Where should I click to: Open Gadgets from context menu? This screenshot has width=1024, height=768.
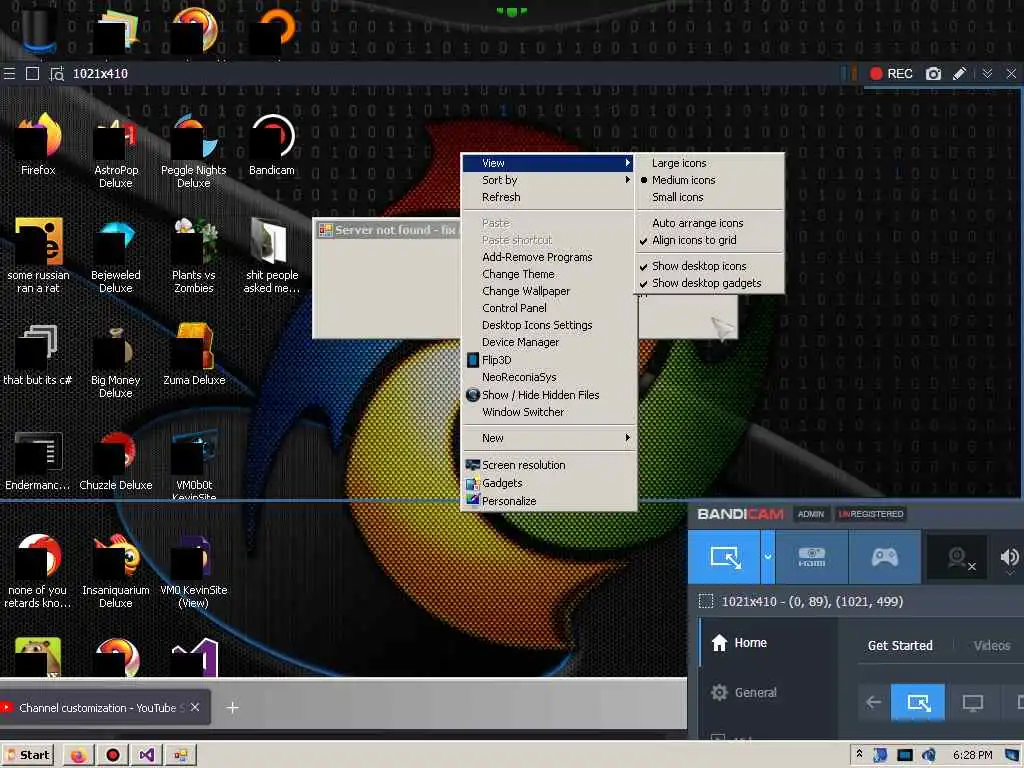(x=549, y=483)
